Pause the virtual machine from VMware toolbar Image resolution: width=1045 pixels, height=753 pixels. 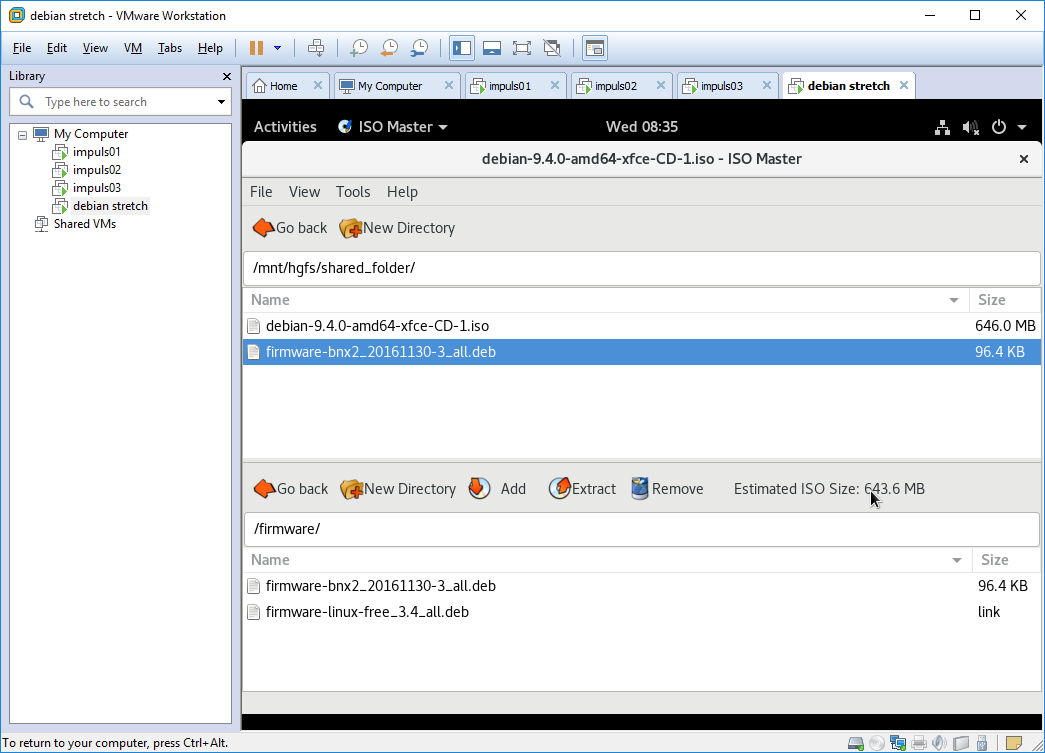point(256,48)
